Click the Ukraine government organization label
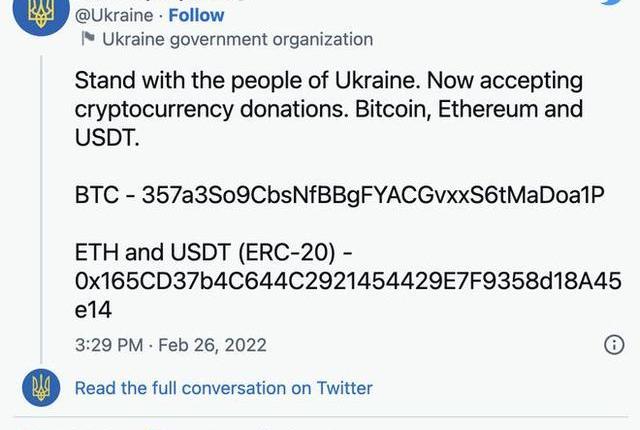 (x=238, y=40)
